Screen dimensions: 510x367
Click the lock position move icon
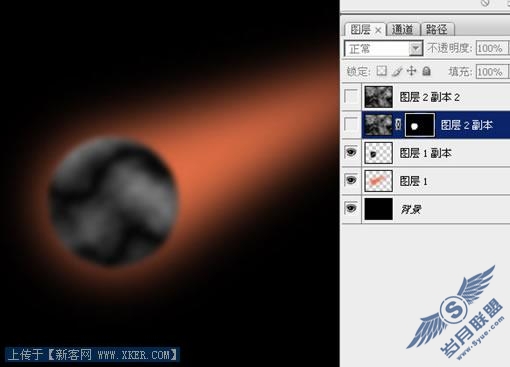(412, 71)
